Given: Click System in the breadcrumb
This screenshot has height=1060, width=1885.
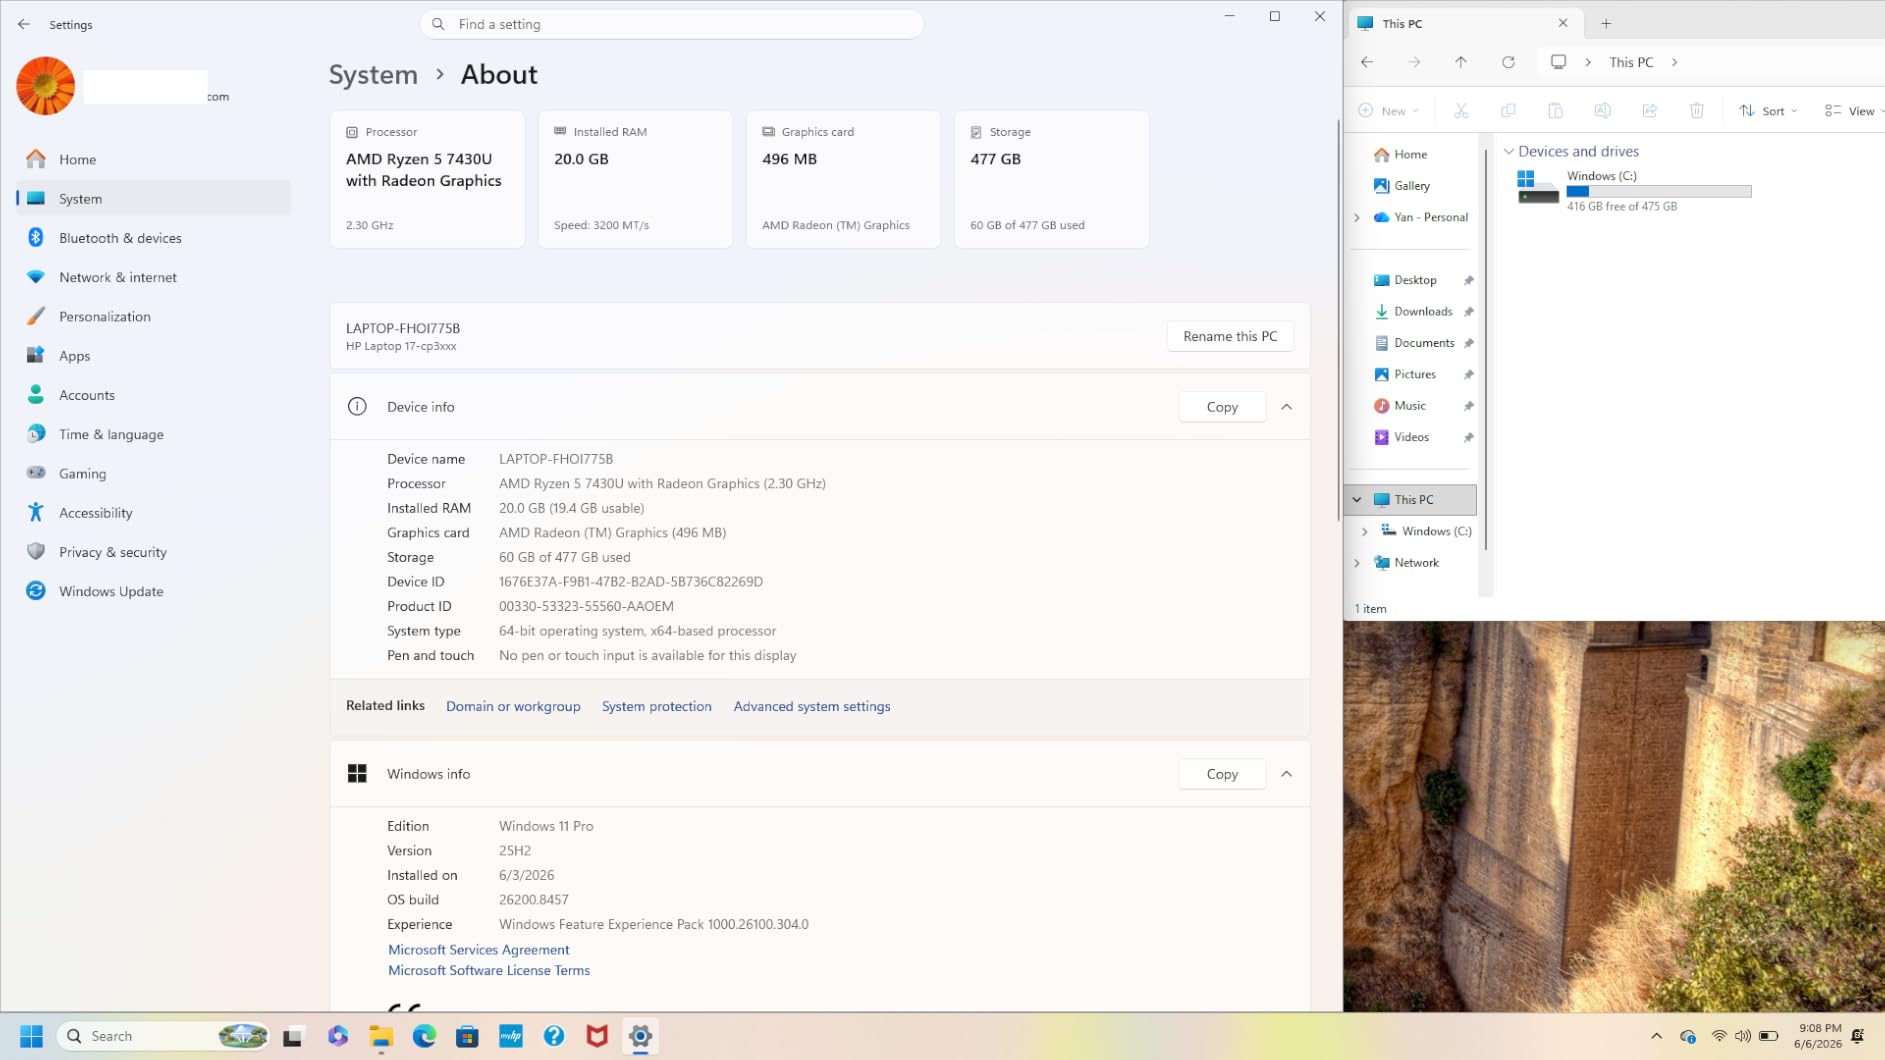Looking at the screenshot, I should [x=373, y=75].
